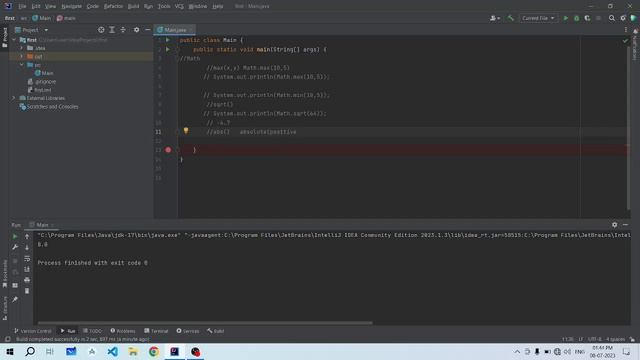The width and height of the screenshot is (640, 360).
Task: Select Scratches and Consoles node
Action: coord(49,107)
